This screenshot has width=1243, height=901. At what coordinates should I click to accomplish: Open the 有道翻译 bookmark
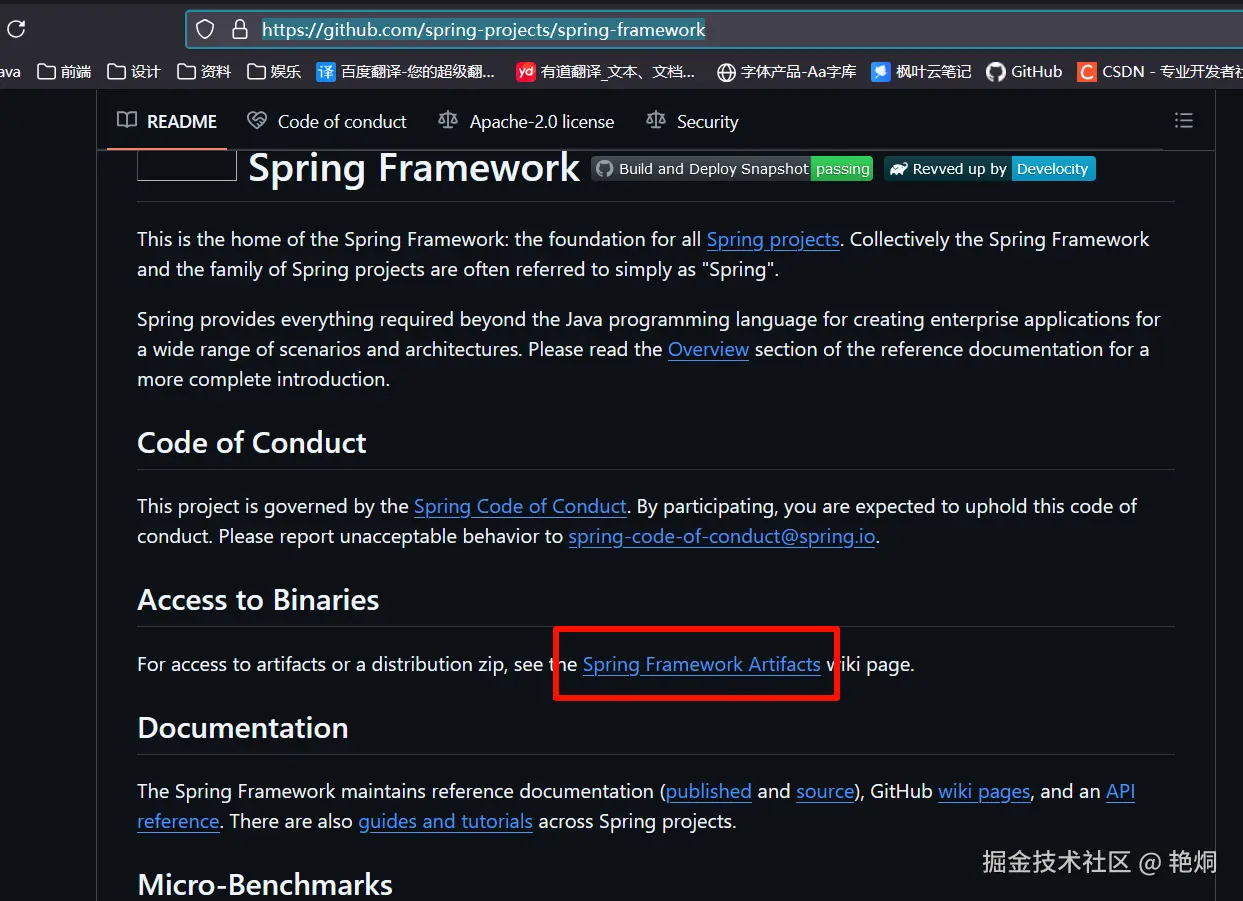click(x=606, y=71)
